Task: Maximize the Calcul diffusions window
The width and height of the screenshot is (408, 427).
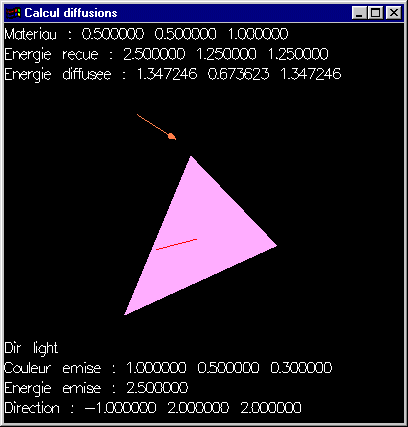Action: [375, 13]
